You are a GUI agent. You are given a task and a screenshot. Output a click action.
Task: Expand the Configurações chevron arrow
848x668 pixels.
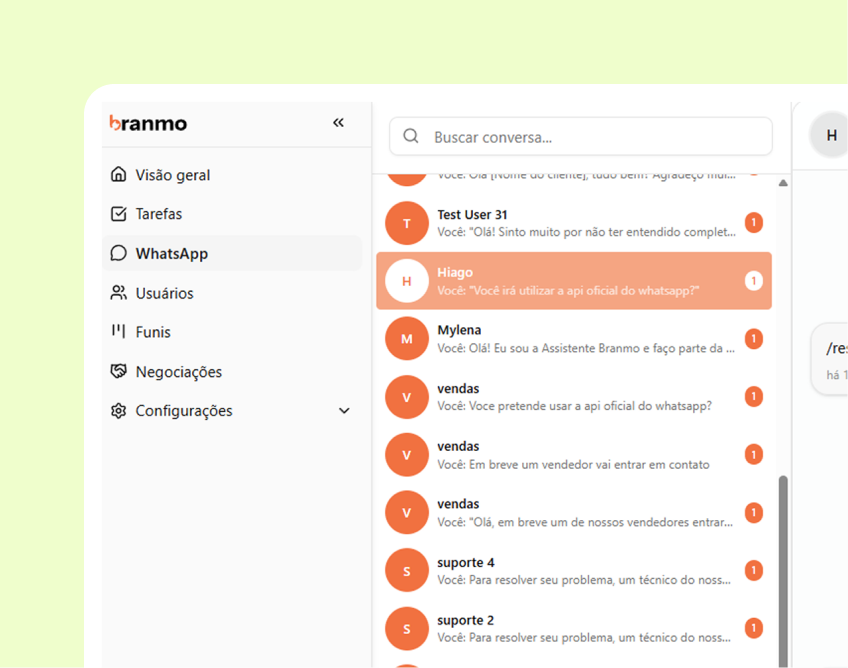pyautogui.click(x=344, y=411)
